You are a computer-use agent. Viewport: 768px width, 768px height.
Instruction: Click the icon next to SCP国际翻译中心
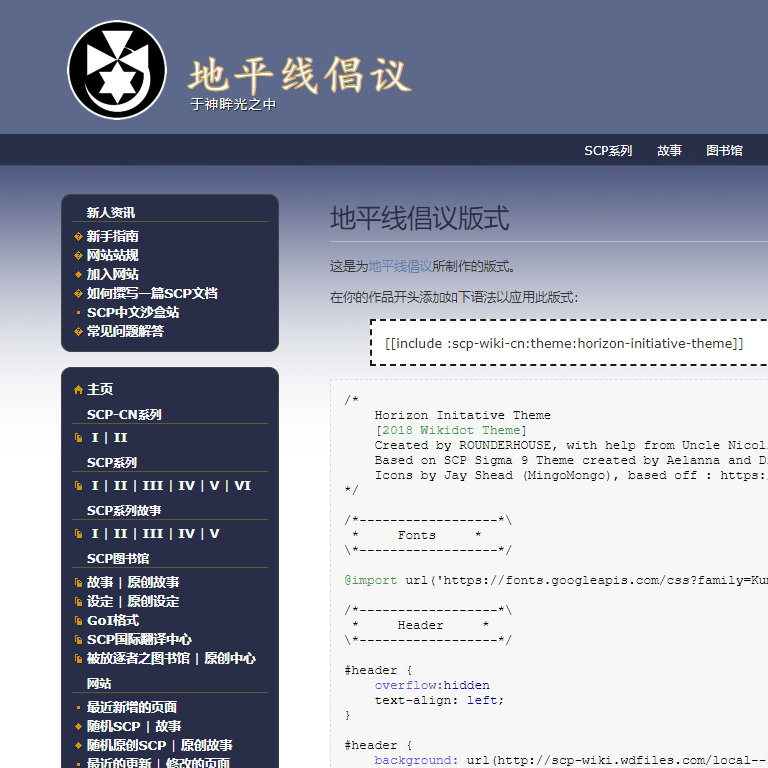click(x=78, y=640)
